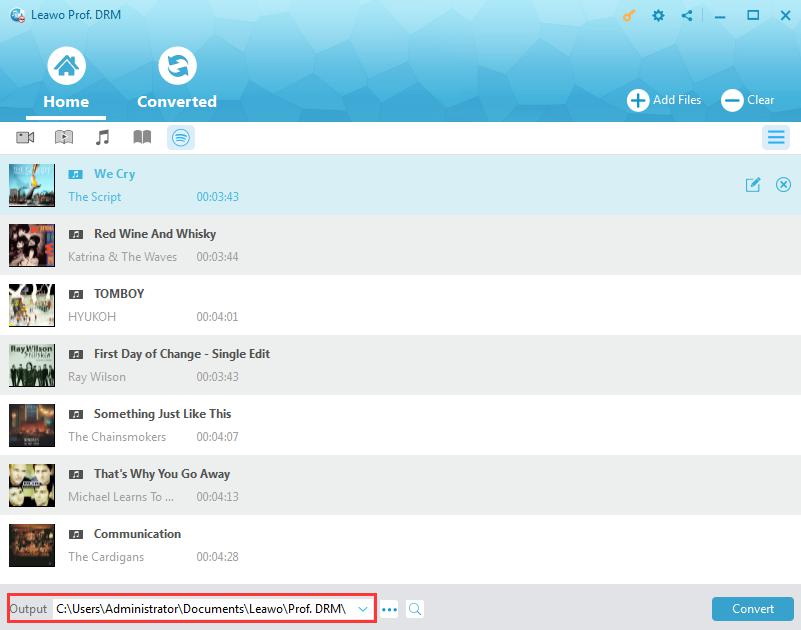Click Katrina & The Waves artist name
The width and height of the screenshot is (801, 630).
pos(123,256)
